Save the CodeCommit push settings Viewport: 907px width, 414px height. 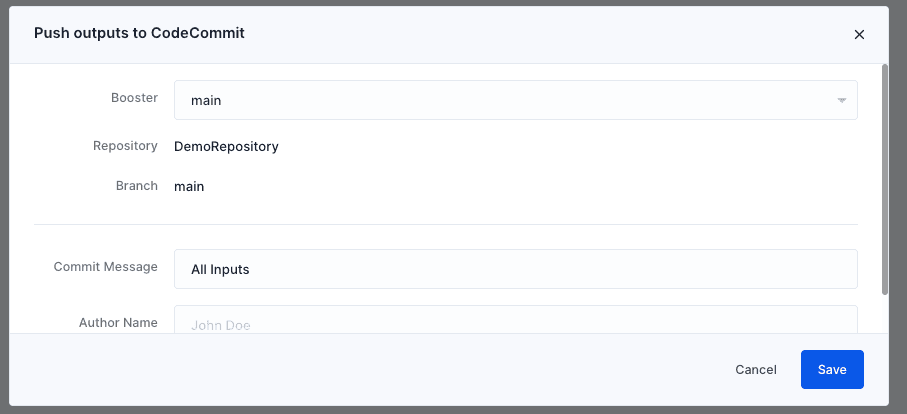(832, 369)
